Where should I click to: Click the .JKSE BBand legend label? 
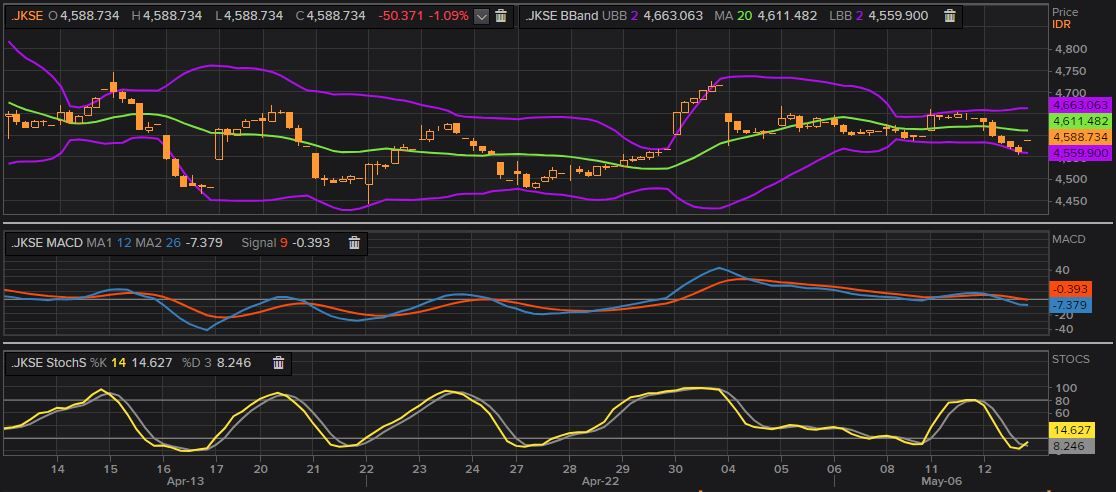(562, 16)
